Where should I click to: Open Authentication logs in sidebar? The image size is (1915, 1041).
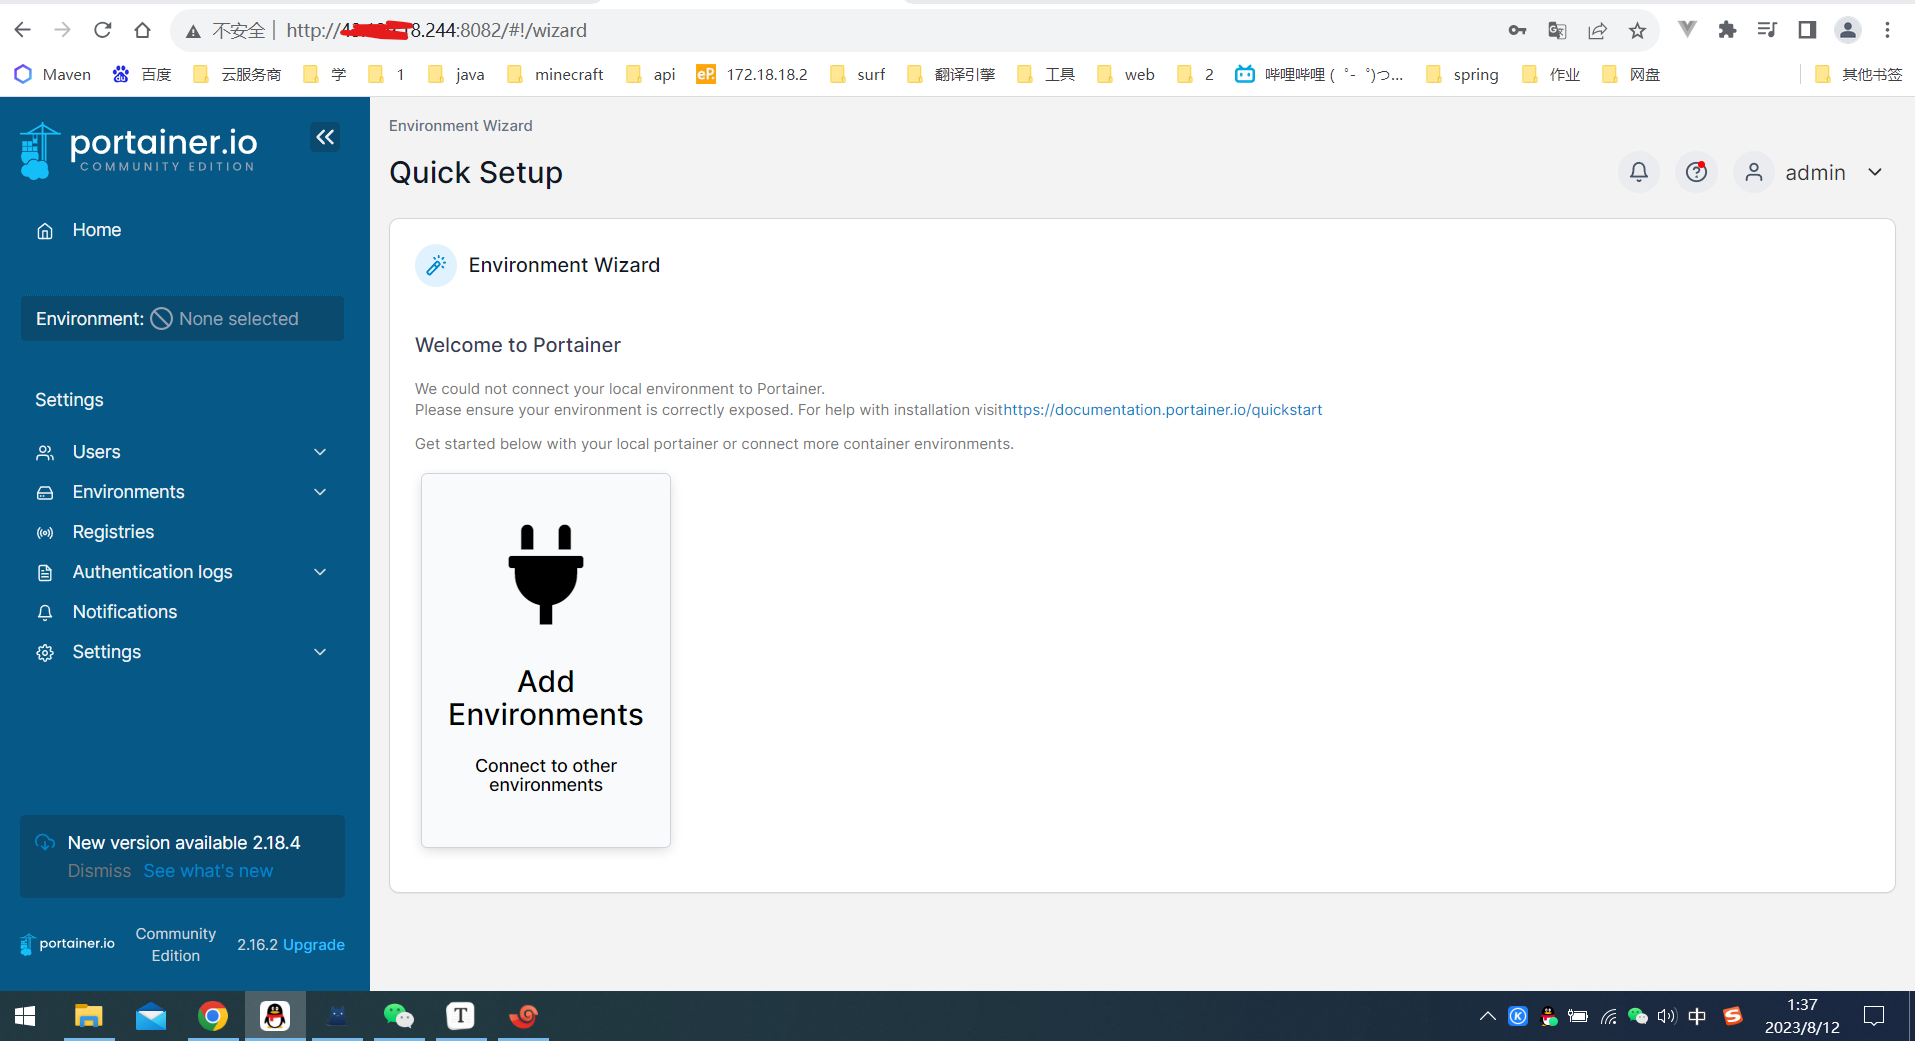pos(152,572)
